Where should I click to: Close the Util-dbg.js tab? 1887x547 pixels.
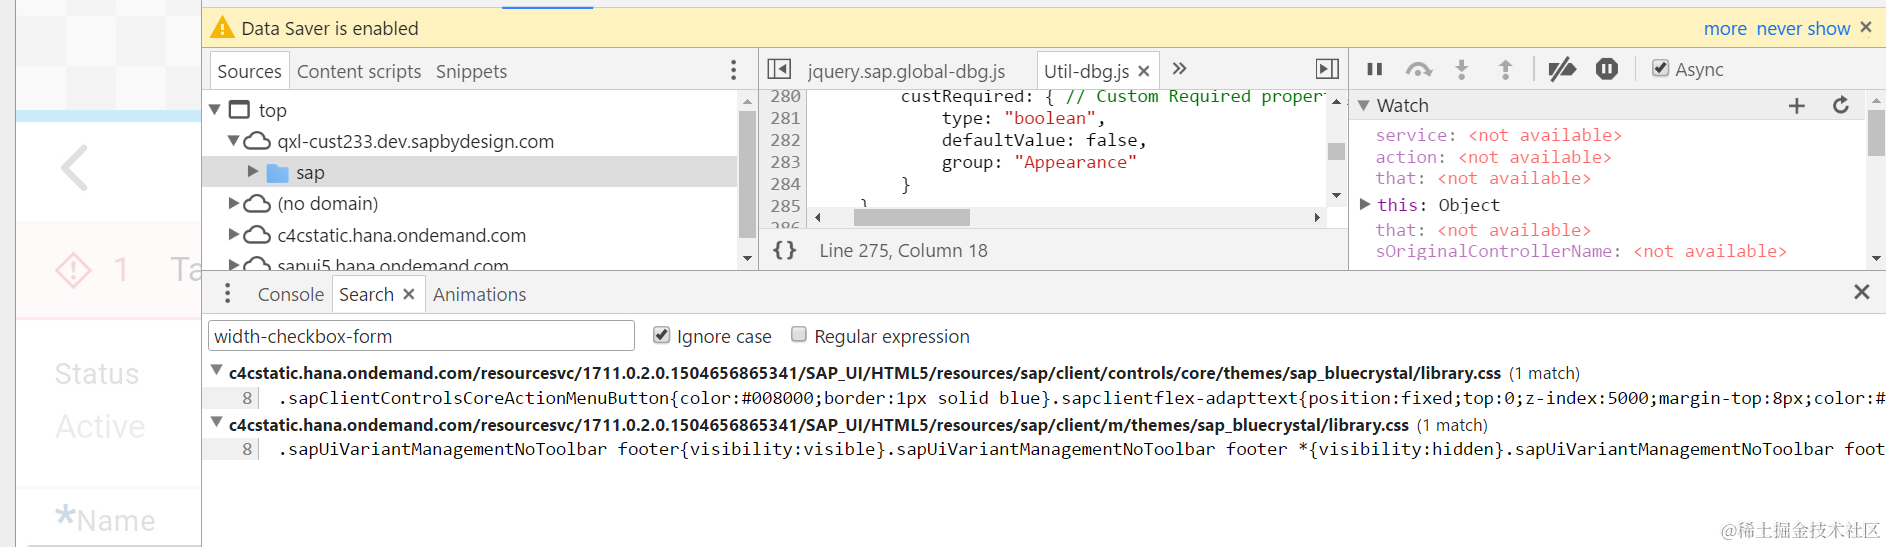[1144, 71]
